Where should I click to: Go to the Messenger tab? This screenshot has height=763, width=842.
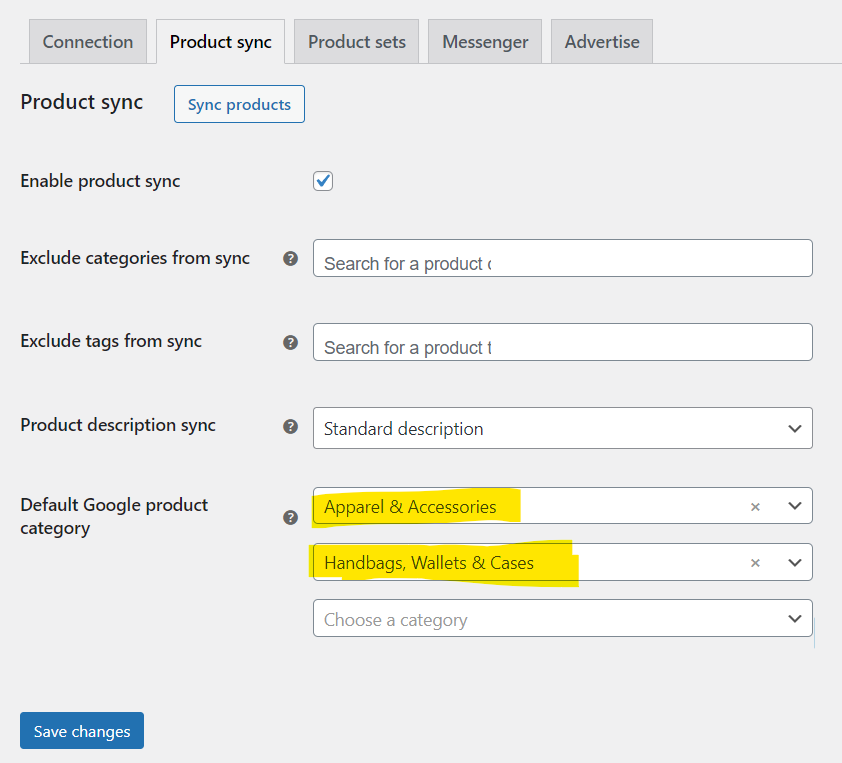pyautogui.click(x=485, y=42)
